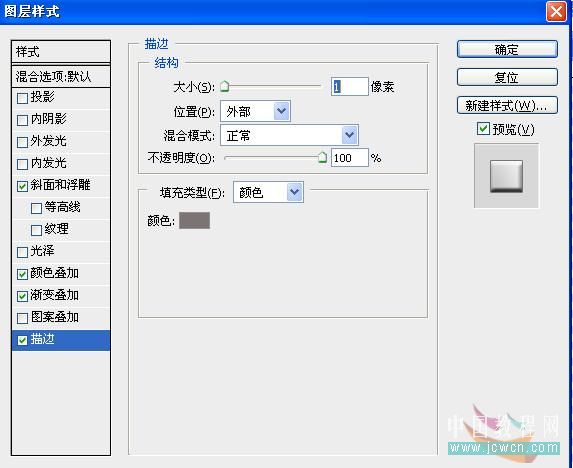Screen dimensions: 573x468
Task: Uncheck the 渐变叠加 checkbox
Action: (22, 296)
